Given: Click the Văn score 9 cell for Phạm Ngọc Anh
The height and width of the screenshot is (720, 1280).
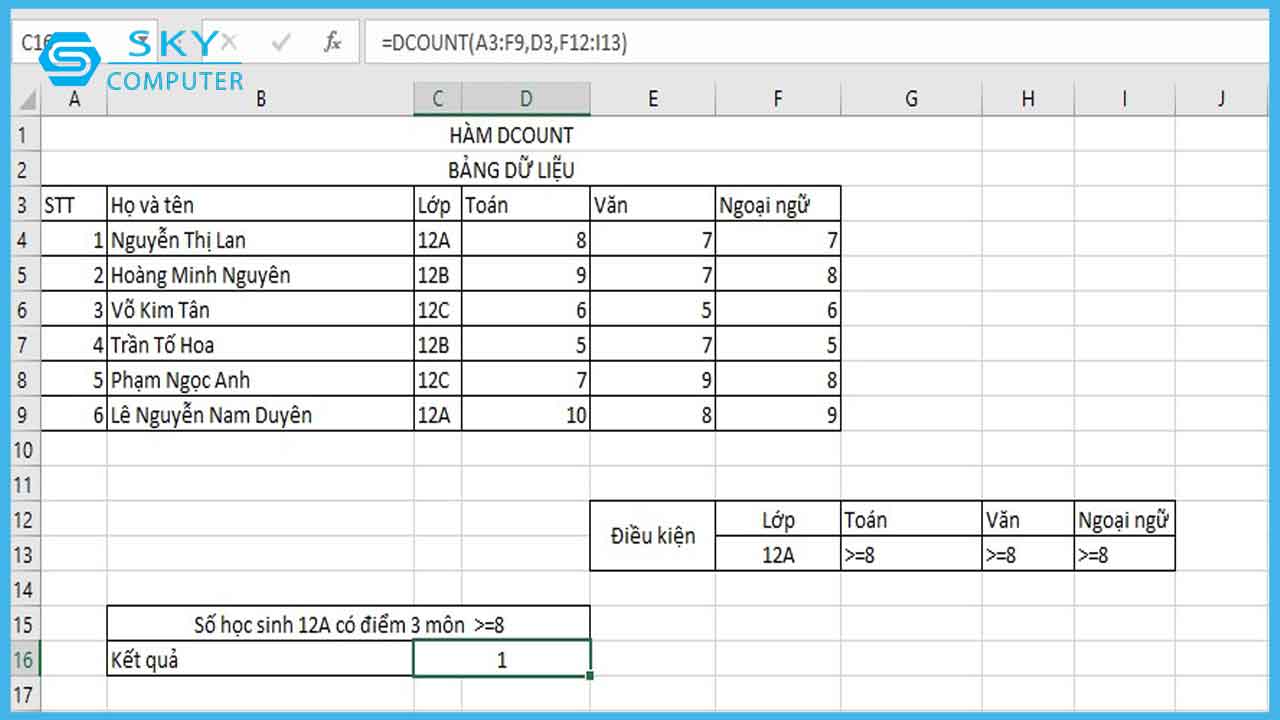Looking at the screenshot, I should pos(653,379).
